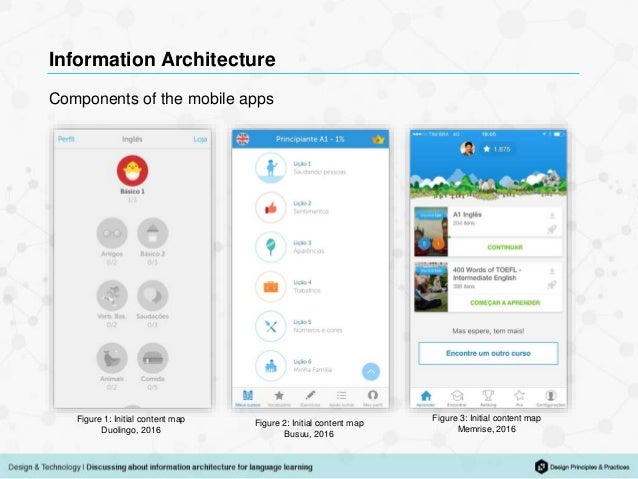Screen dimensions: 638x479
Task: Click the Mas espere, tem mais! text
Action: [x=488, y=331]
